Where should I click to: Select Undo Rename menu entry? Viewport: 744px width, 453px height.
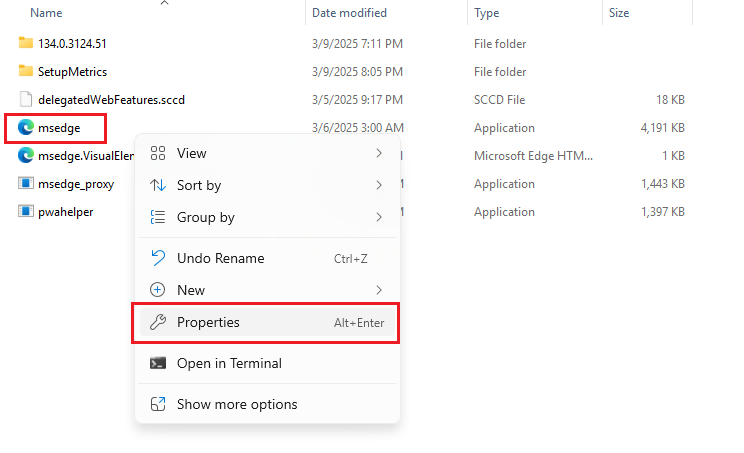point(268,258)
